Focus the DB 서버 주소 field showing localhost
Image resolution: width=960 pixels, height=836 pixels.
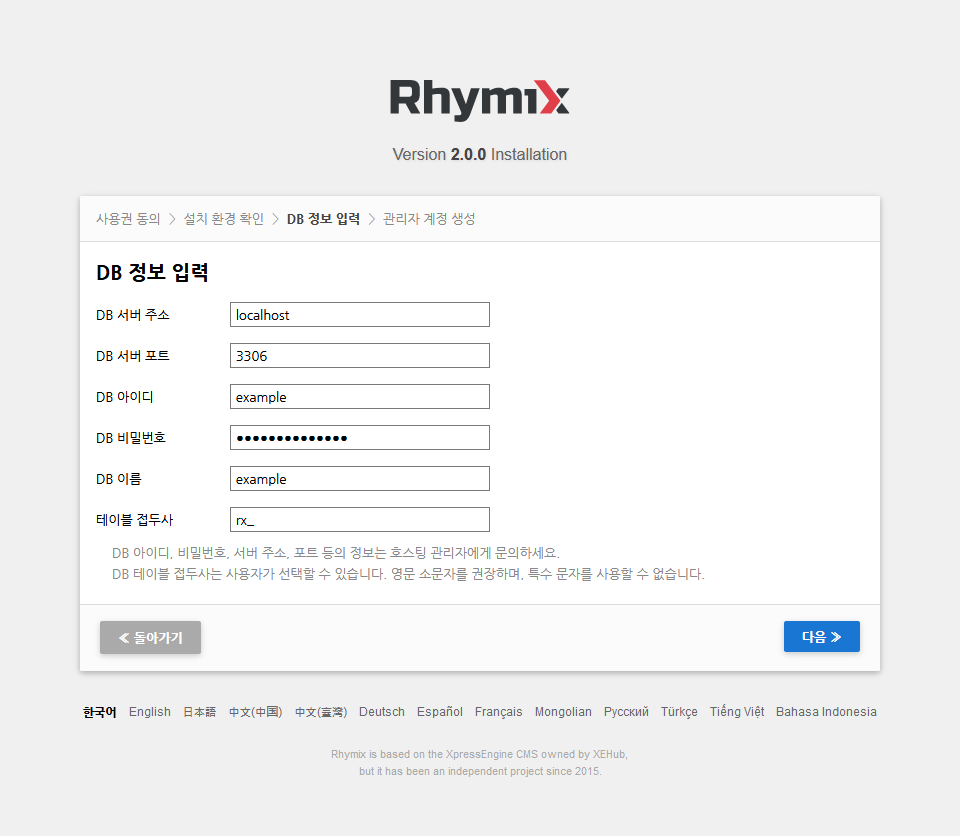click(359, 314)
